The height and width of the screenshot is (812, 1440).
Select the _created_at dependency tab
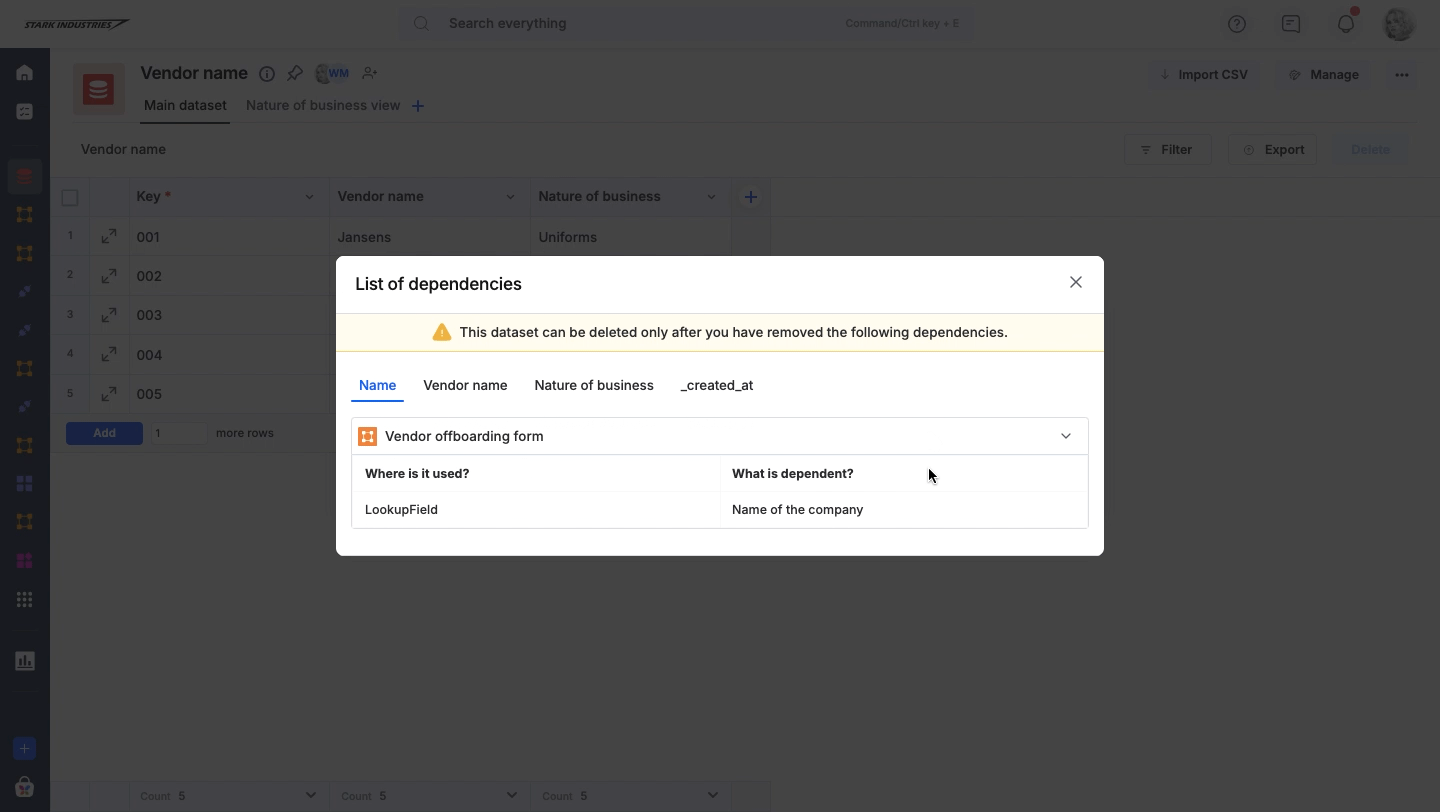pyautogui.click(x=717, y=385)
